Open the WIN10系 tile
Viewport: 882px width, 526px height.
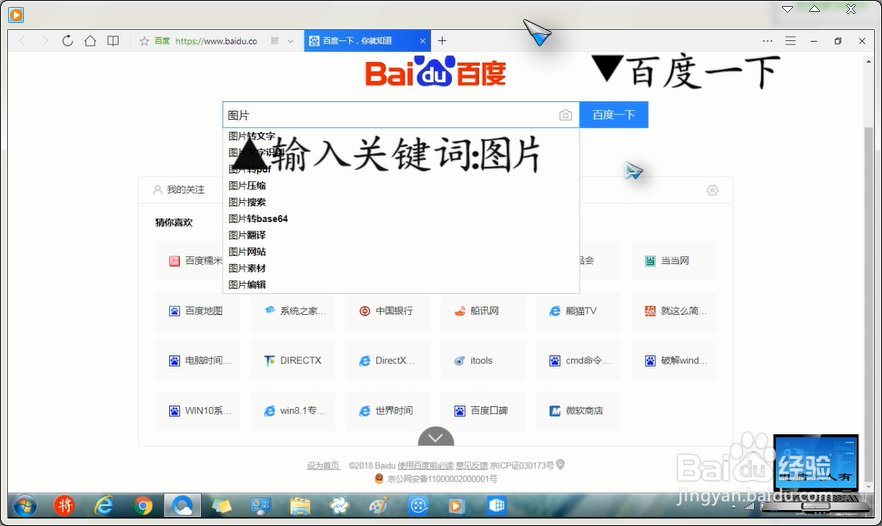(x=197, y=411)
